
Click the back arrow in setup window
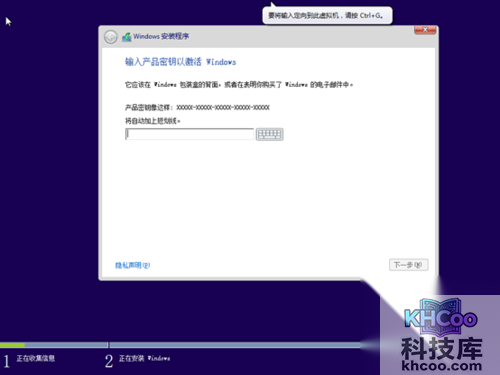tap(110, 37)
